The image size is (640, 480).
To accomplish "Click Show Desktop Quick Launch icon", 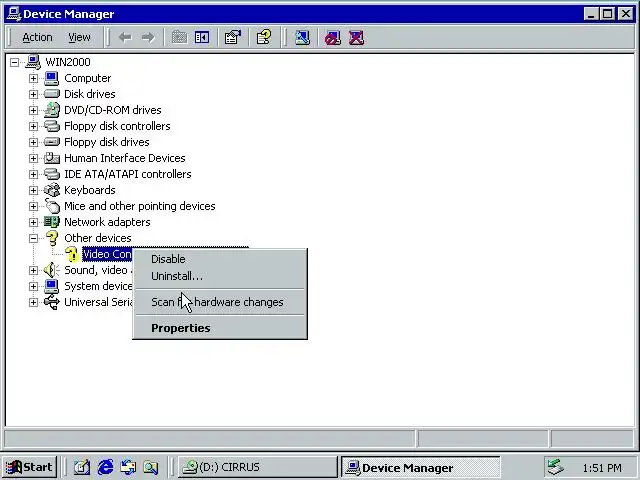I will coord(82,467).
